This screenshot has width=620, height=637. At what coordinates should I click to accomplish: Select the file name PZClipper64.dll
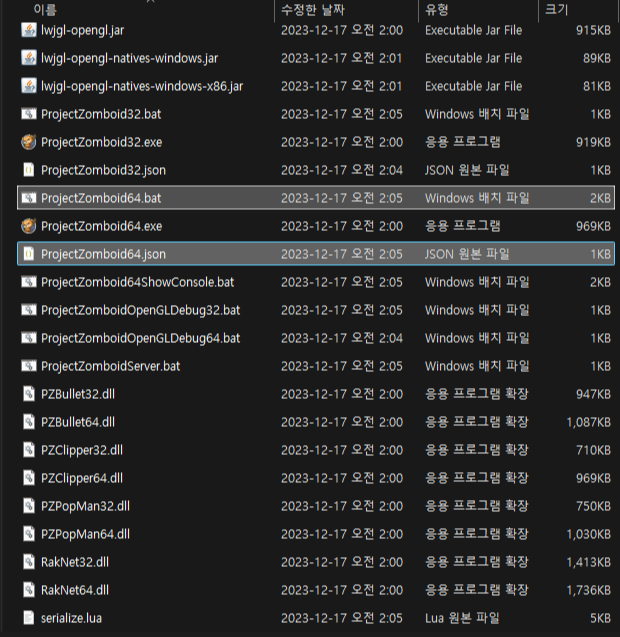tap(82, 479)
